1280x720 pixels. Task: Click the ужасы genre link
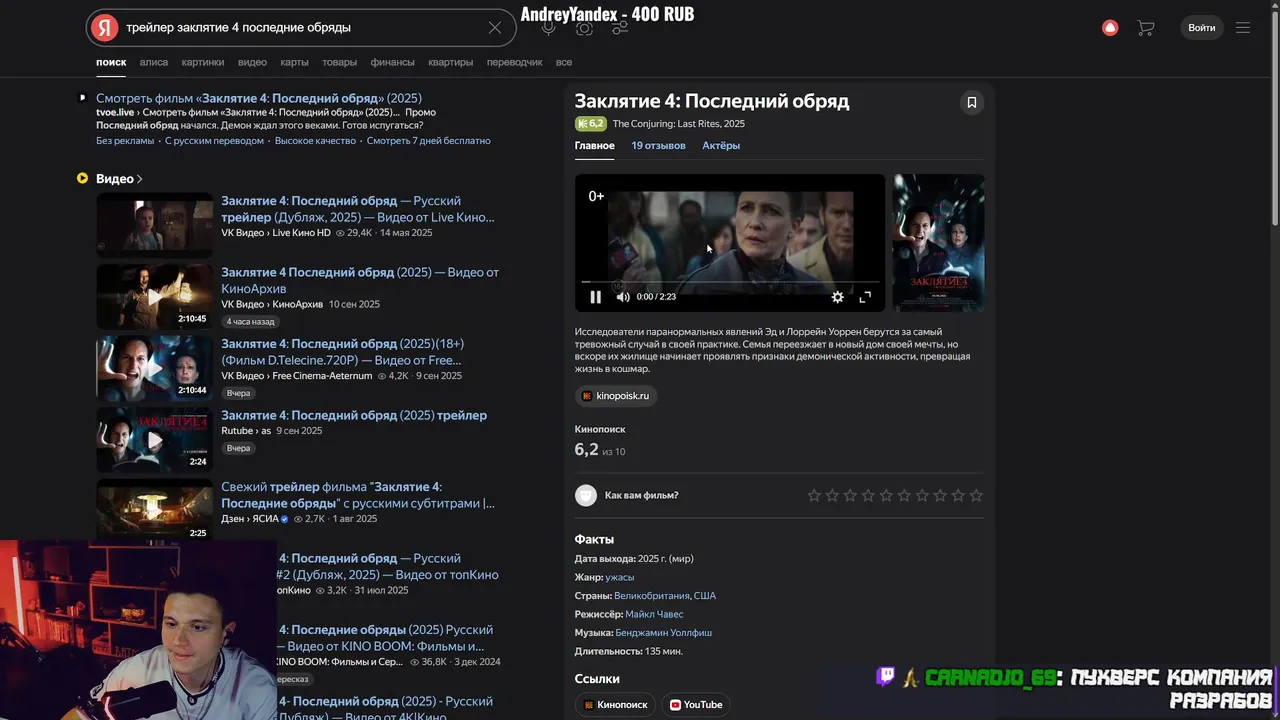pos(619,577)
